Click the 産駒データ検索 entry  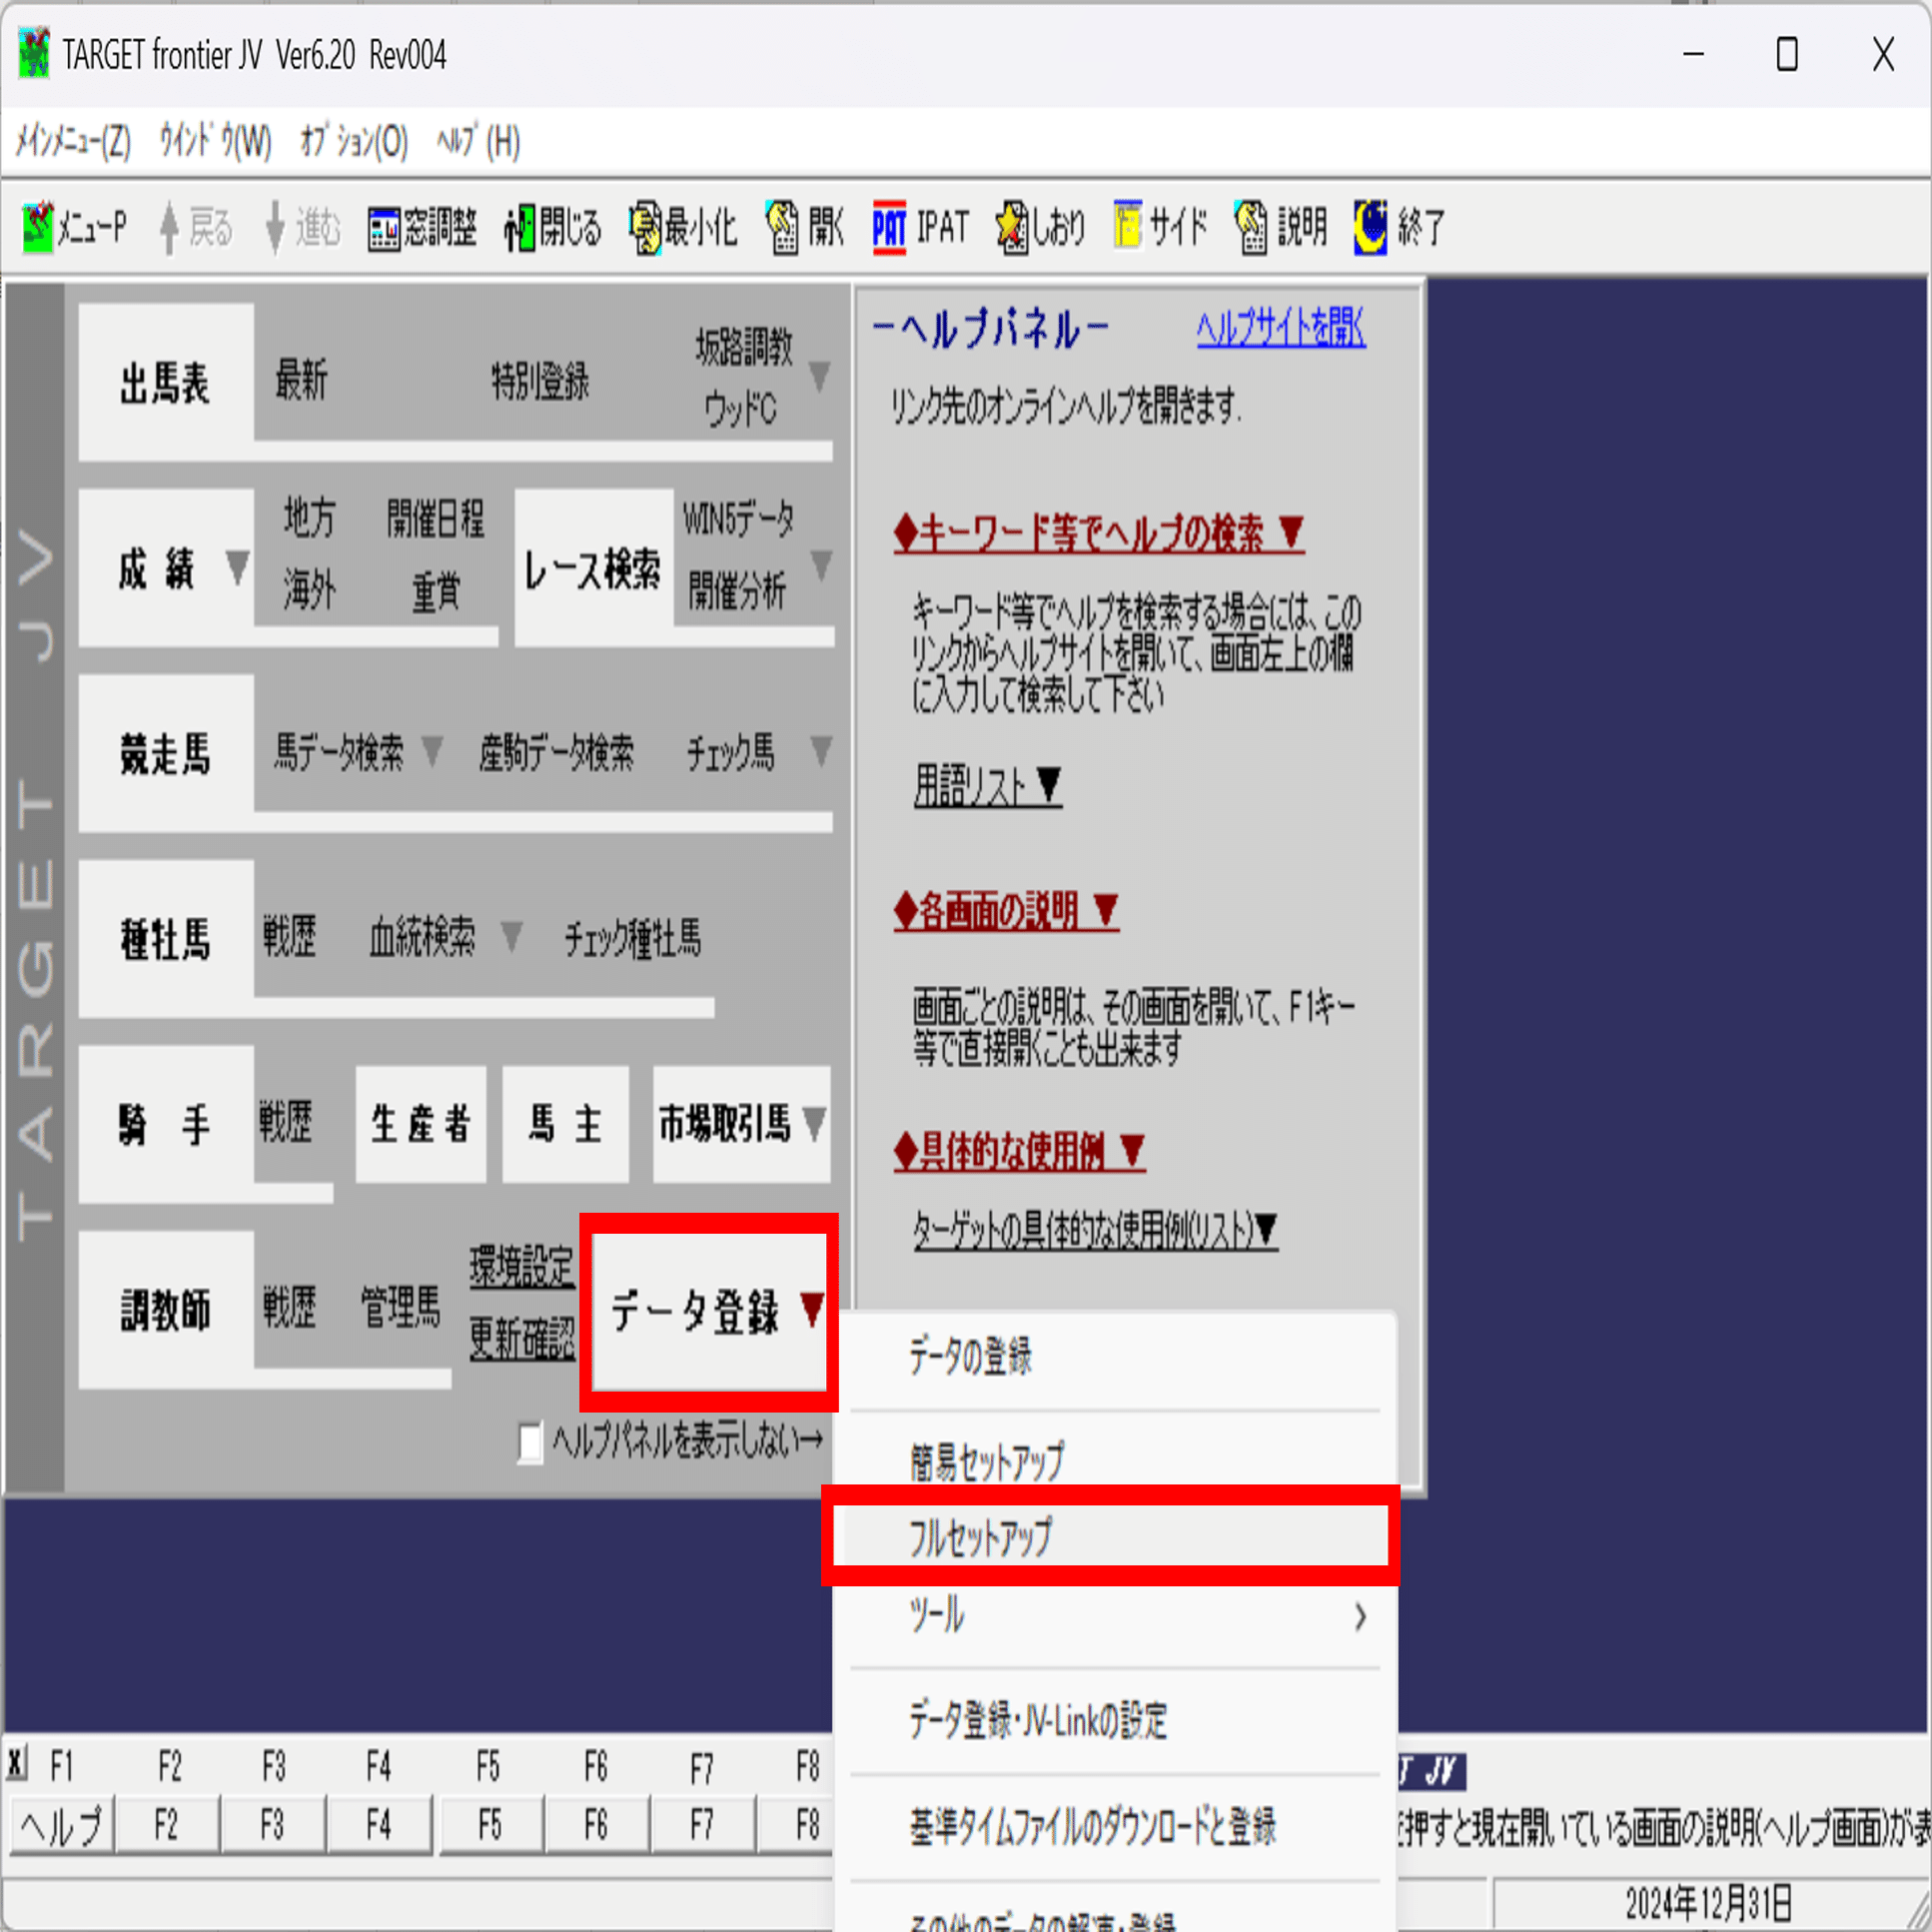click(556, 752)
